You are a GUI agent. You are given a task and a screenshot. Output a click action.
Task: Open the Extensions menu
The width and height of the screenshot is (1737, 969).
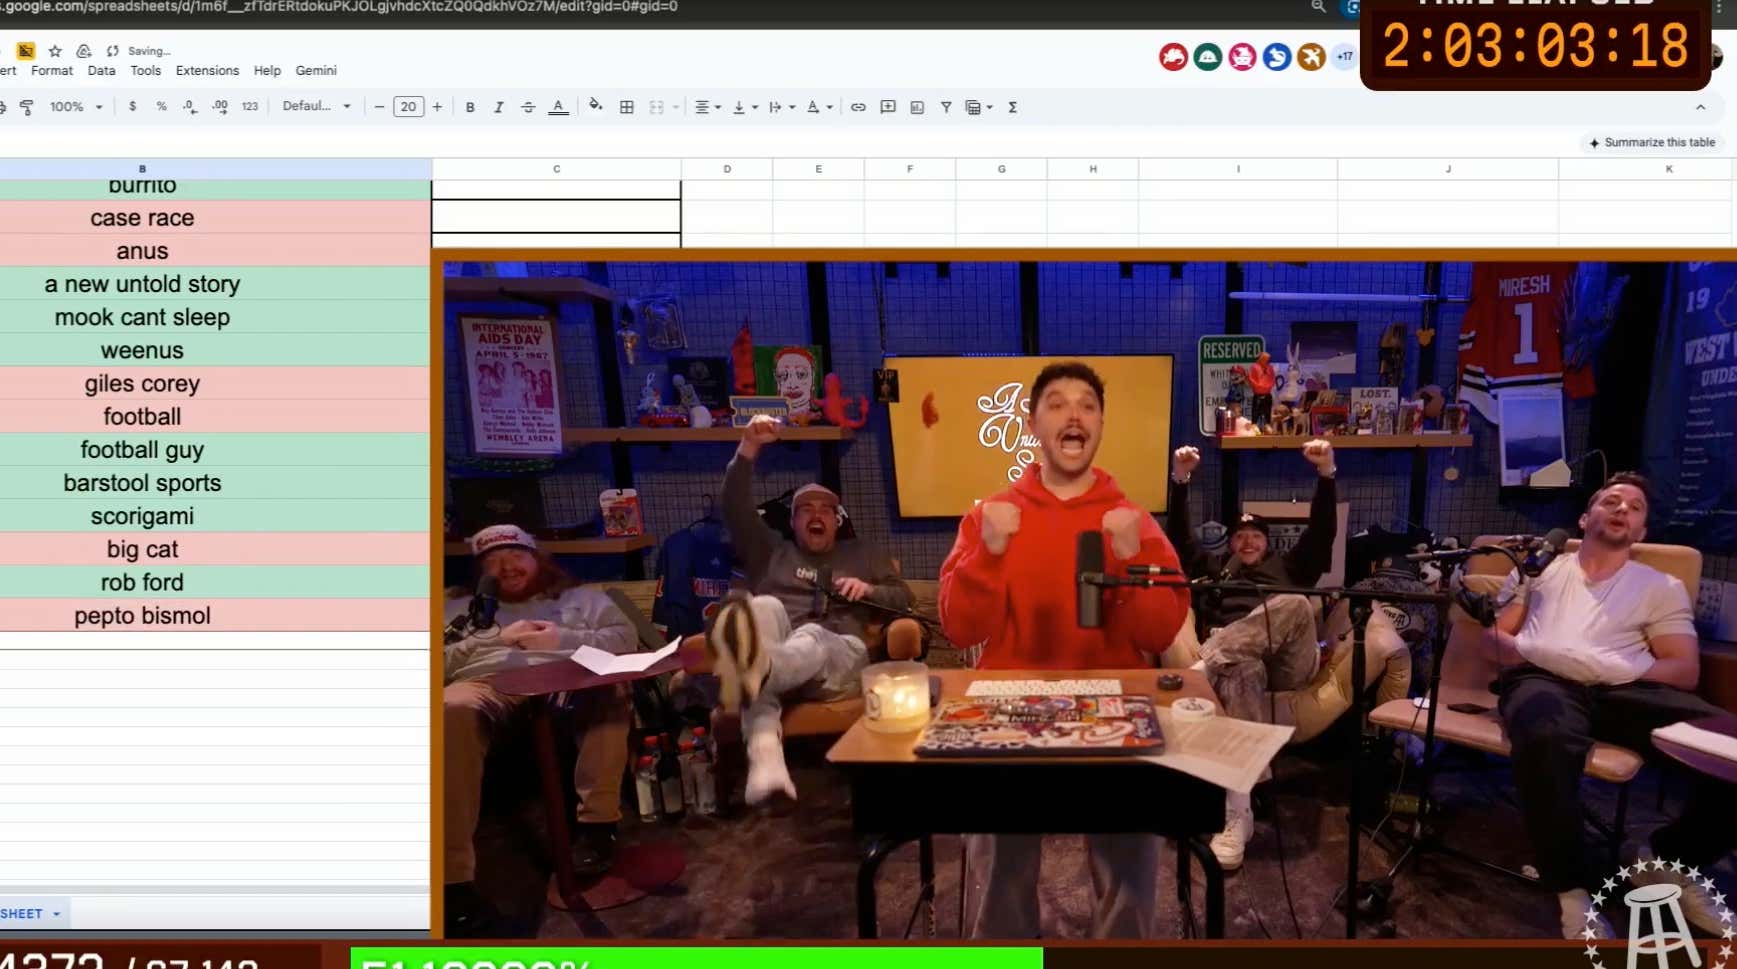[207, 71]
